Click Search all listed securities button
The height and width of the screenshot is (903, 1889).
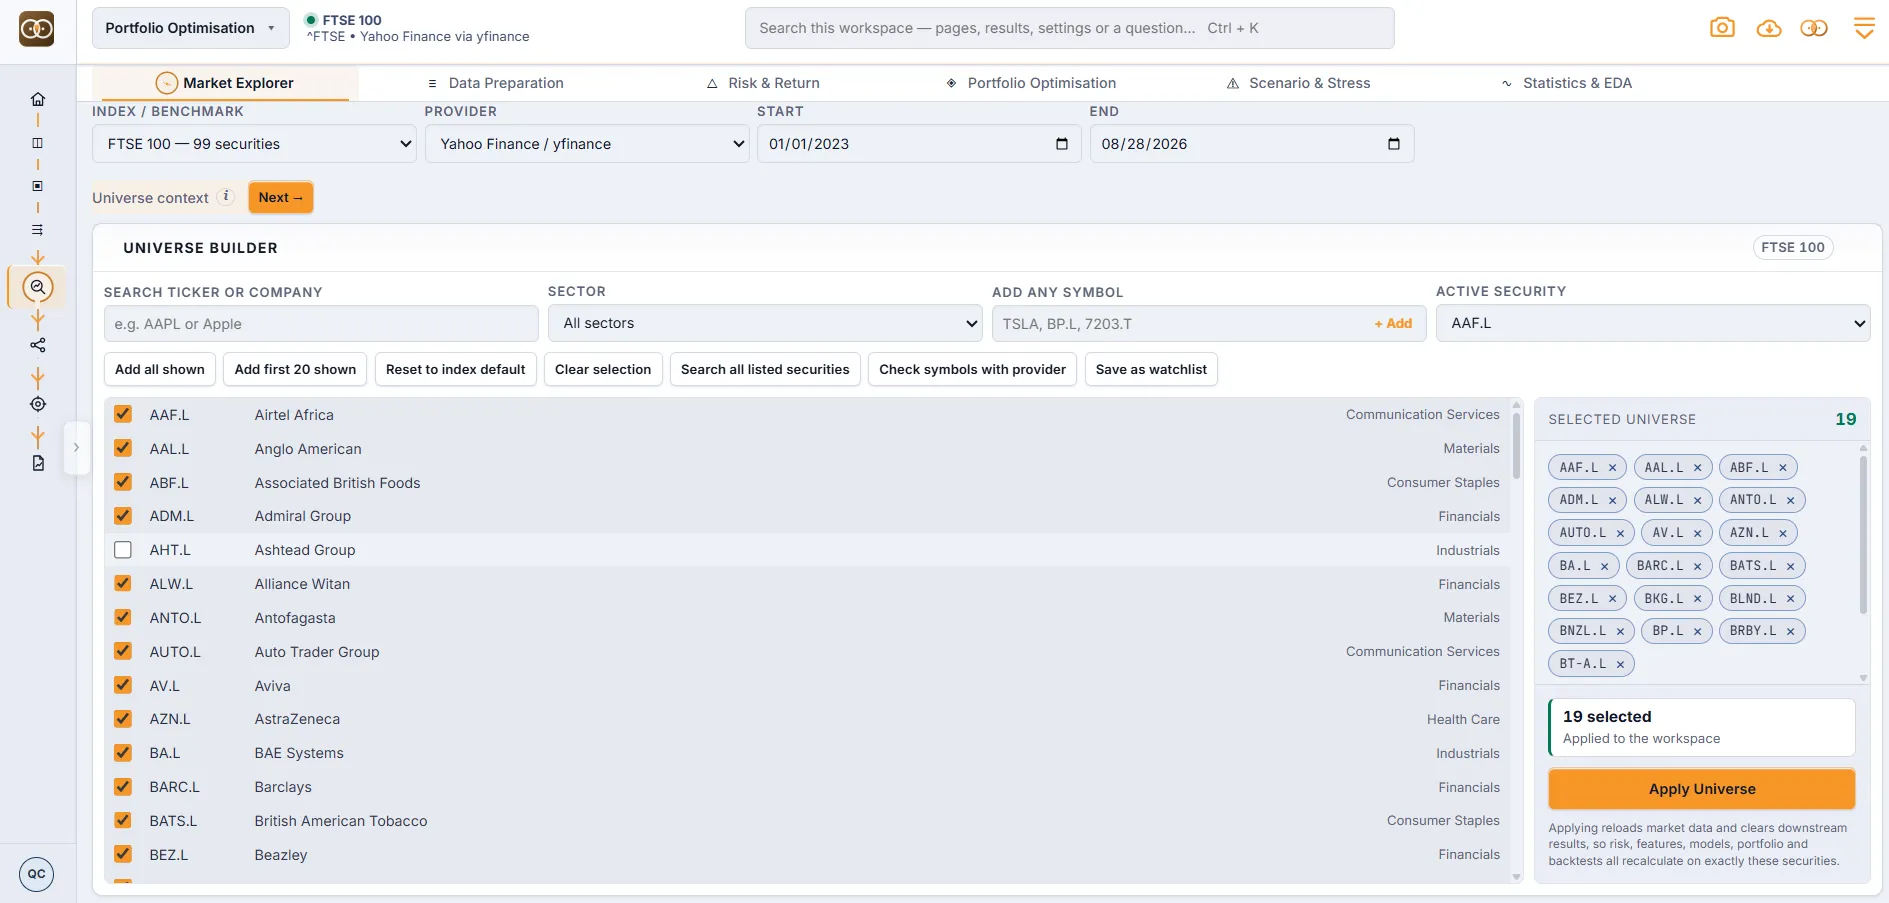[x=765, y=369]
